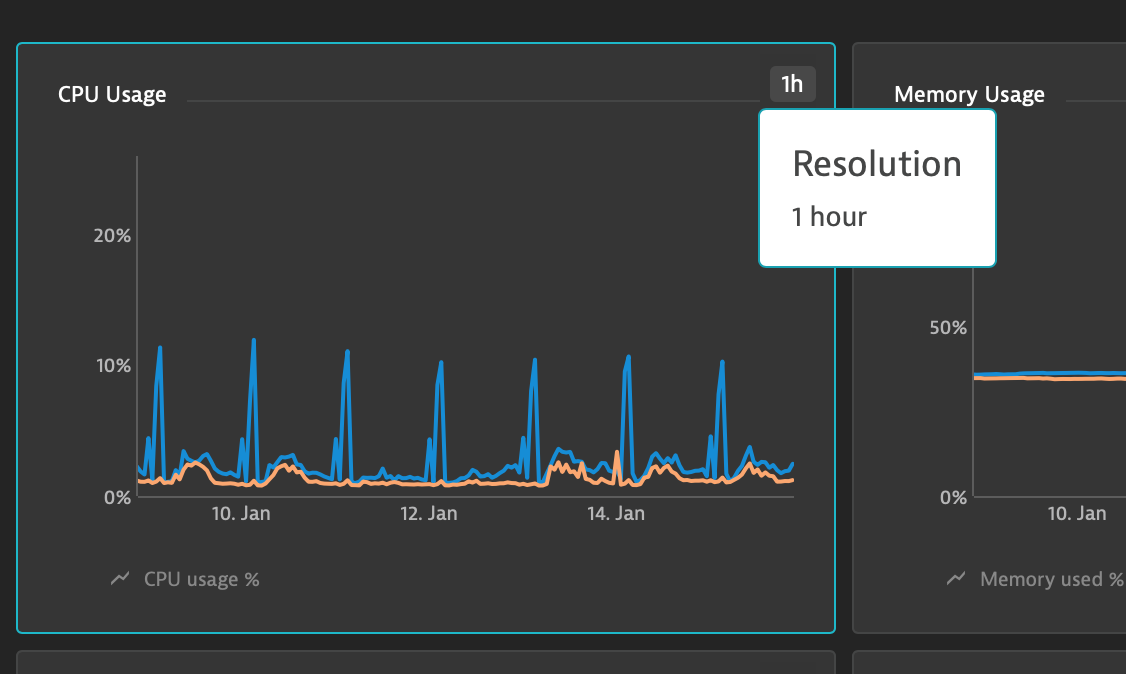1126x674 pixels.
Task: Click the CPU Usage tile title
Action: point(112,95)
